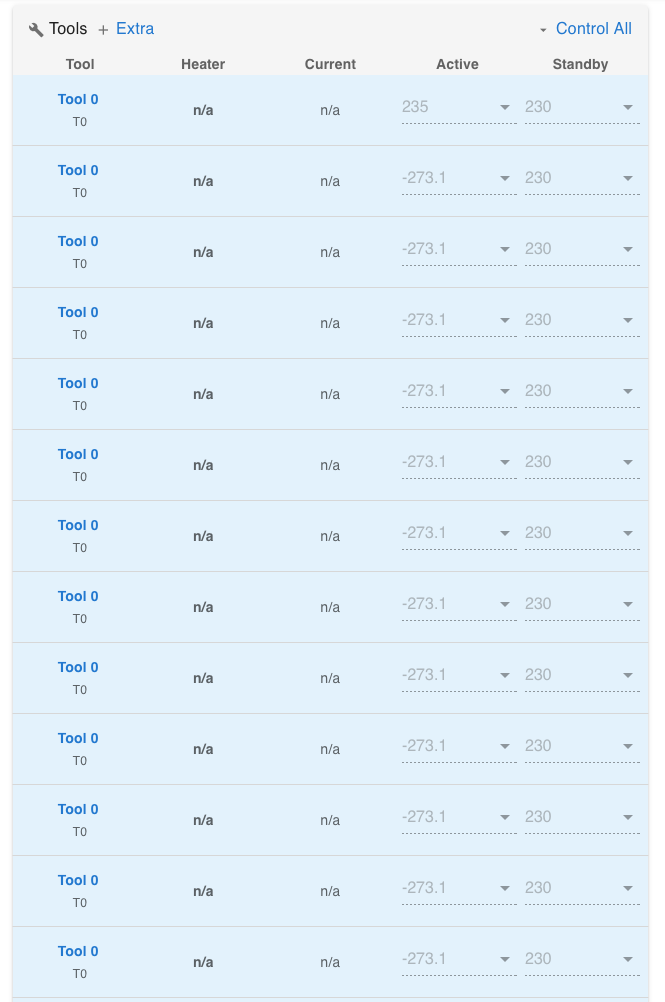
Task: Open the dropdown caret next to Control All
Action: [541, 29]
